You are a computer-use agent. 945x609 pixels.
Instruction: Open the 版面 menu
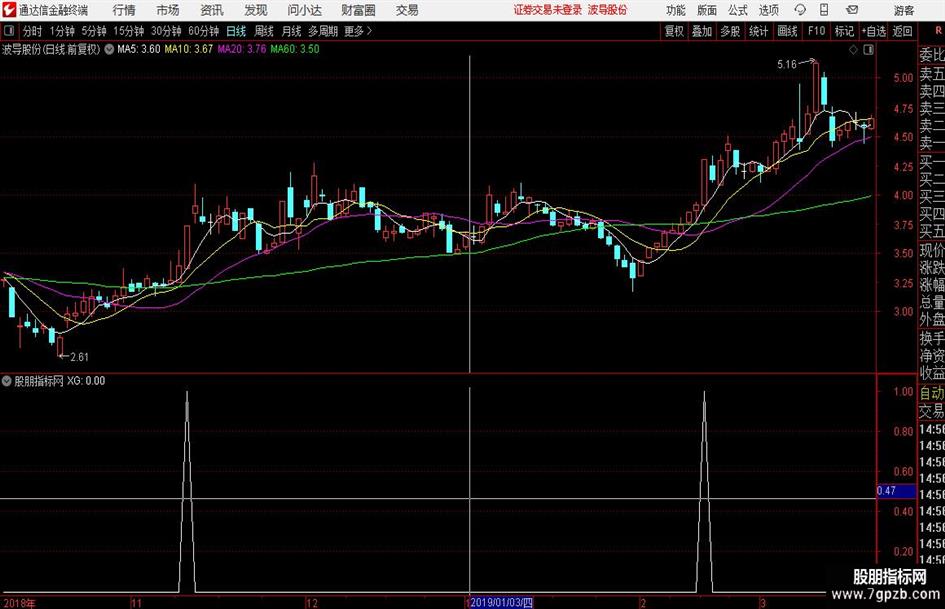[x=707, y=10]
